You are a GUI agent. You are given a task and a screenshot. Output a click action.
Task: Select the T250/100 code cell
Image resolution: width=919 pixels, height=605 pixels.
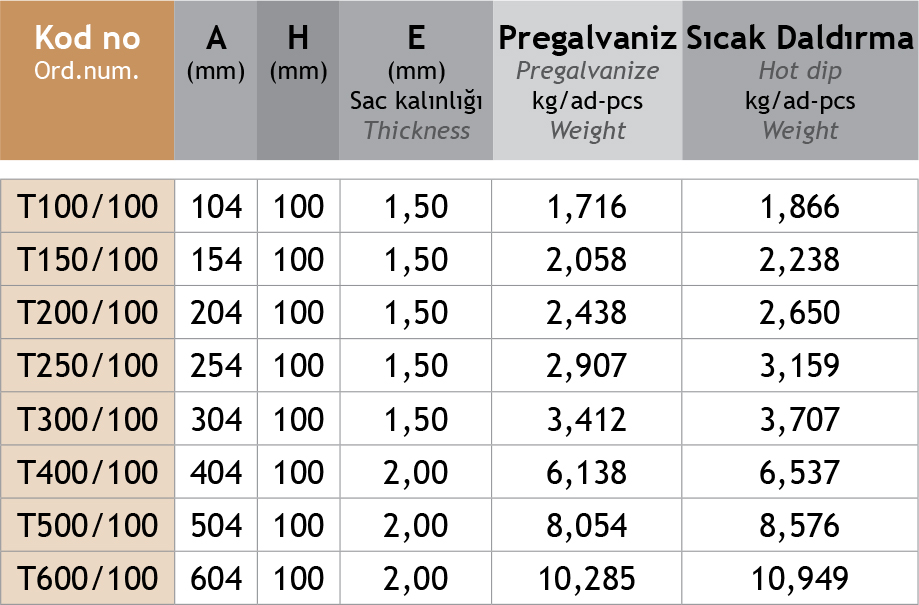(88, 366)
